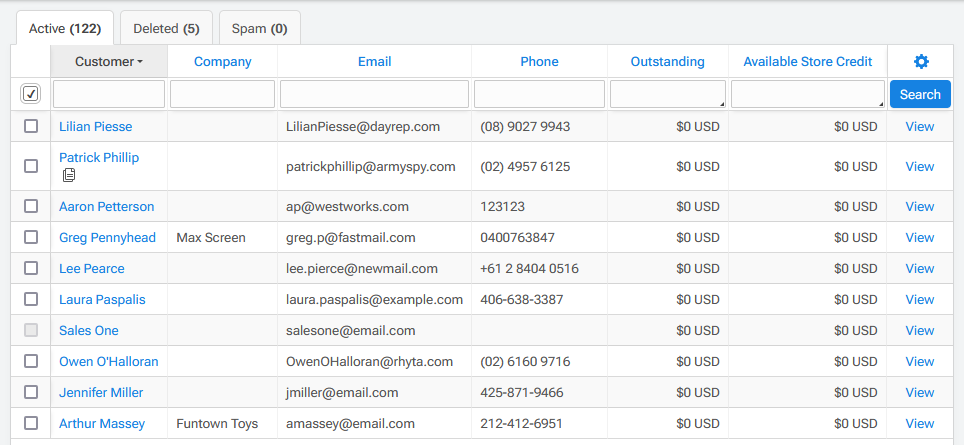
Task: Focus the Email filter input field
Action: point(374,94)
